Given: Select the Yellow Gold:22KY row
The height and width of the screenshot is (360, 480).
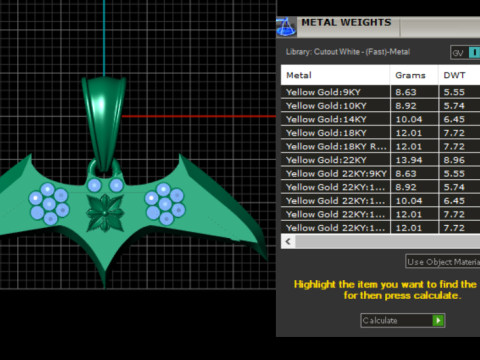Looking at the screenshot, I should pos(381,160).
